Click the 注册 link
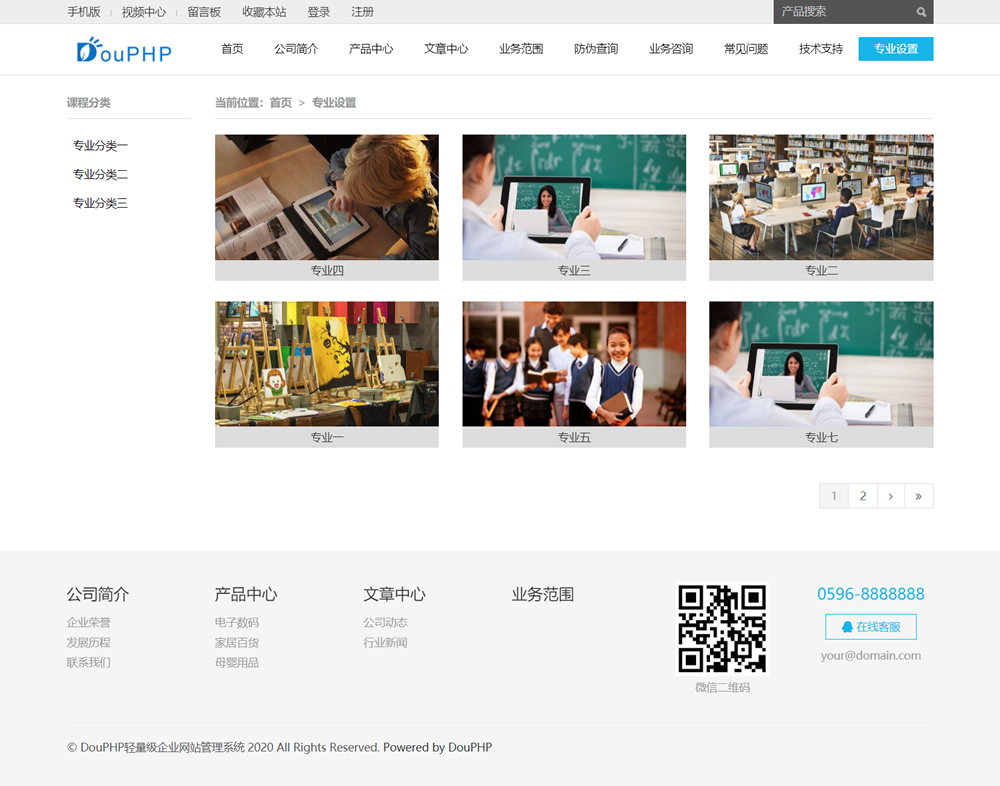This screenshot has height=786, width=1000. [362, 11]
